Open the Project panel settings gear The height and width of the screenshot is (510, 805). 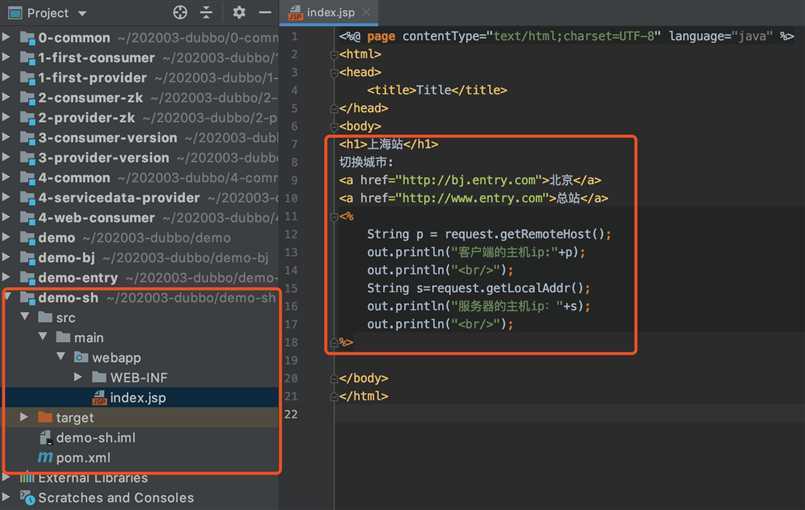coord(239,13)
